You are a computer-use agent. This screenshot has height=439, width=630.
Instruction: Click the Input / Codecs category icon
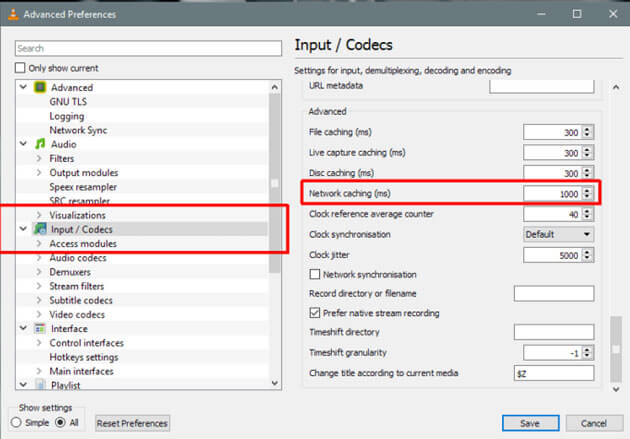[x=40, y=229]
